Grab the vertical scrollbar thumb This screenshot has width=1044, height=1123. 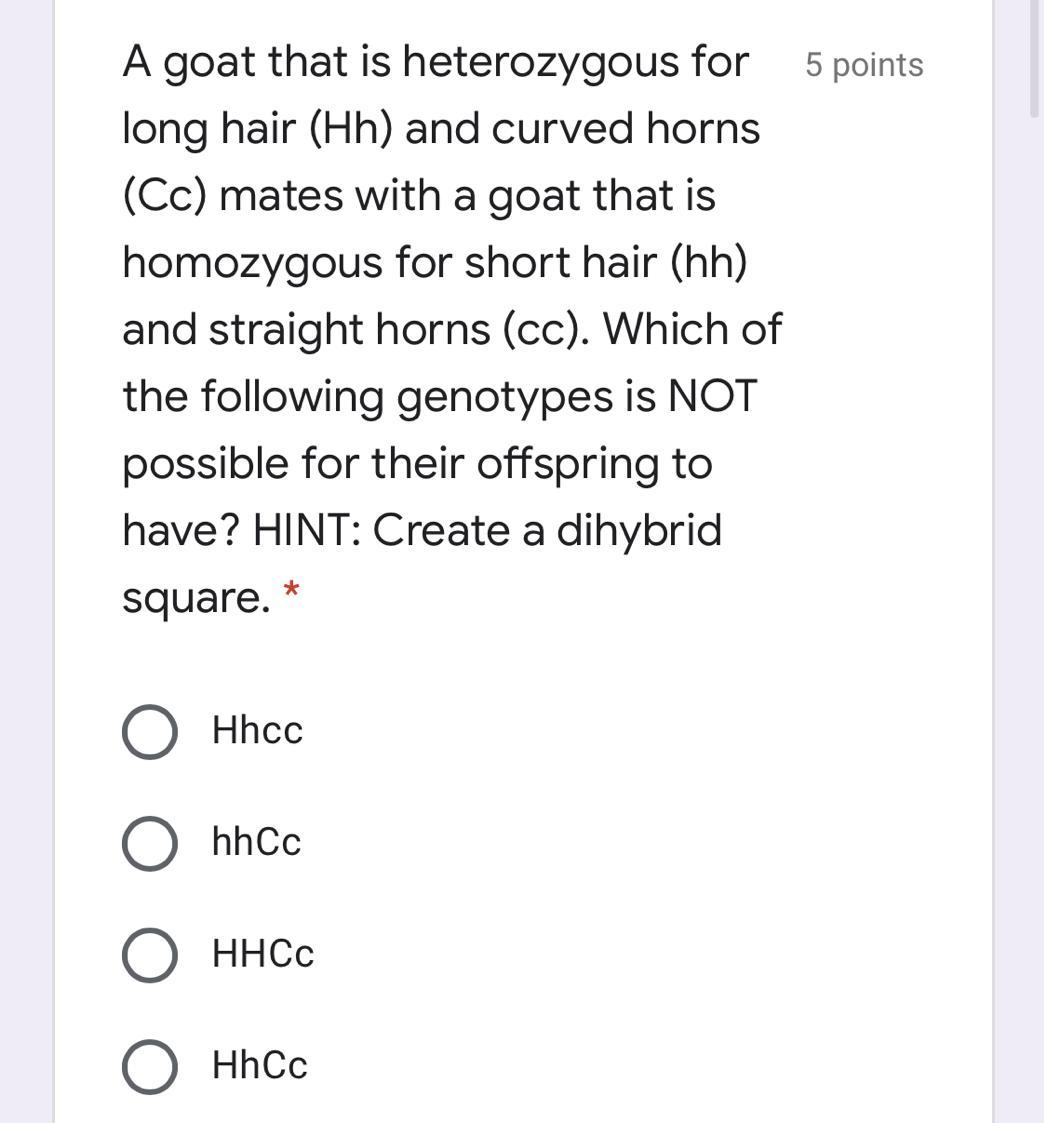point(1034,57)
